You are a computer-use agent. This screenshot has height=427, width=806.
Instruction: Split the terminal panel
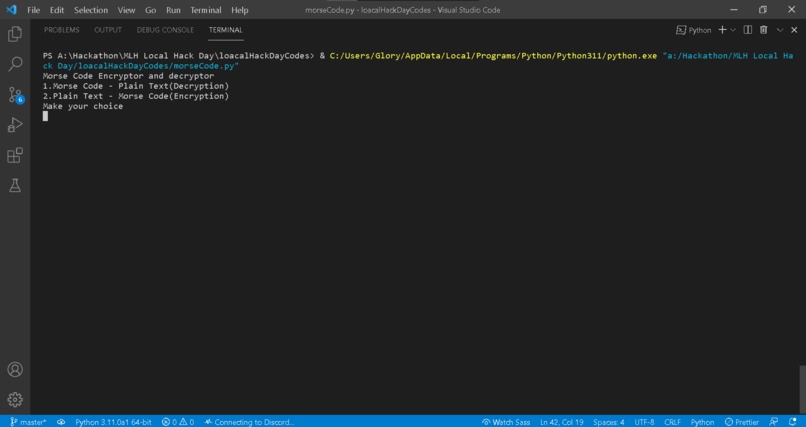click(x=748, y=30)
